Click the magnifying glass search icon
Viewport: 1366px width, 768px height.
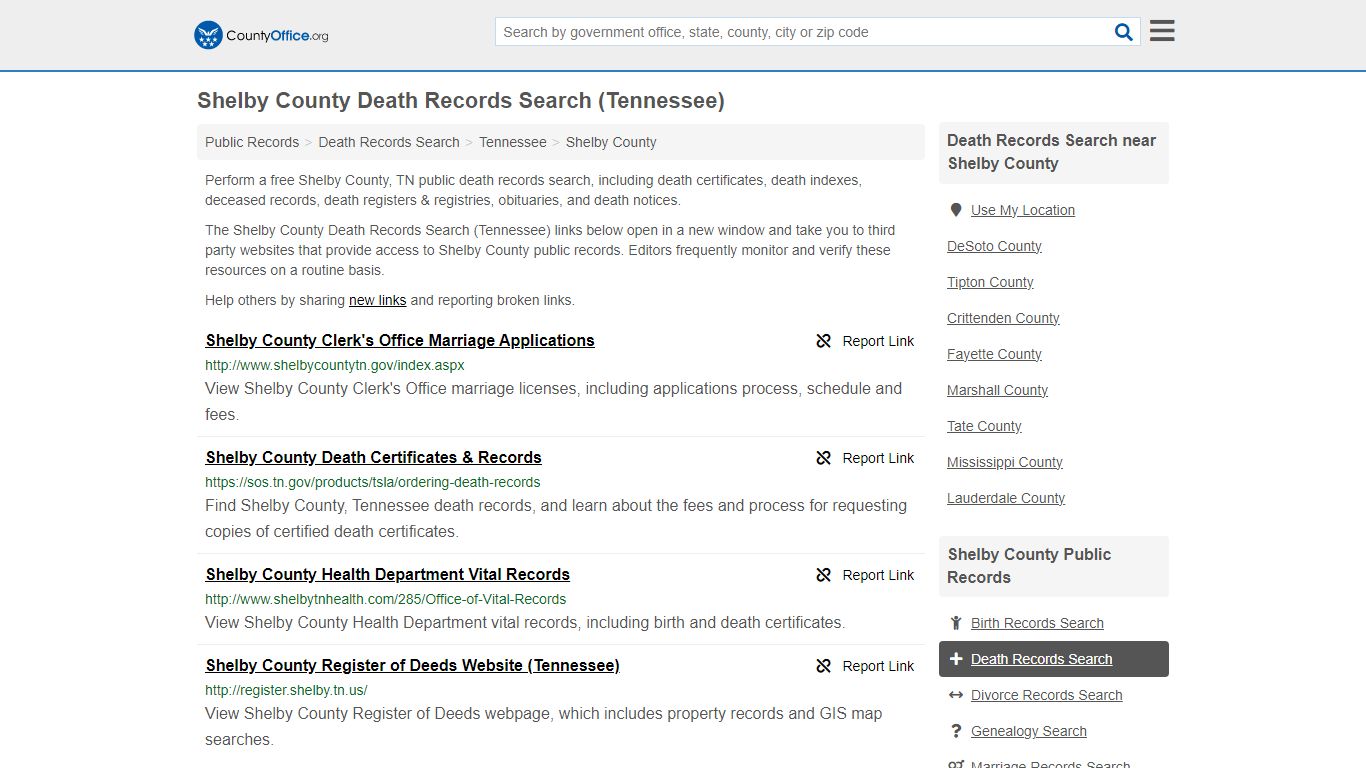point(1124,32)
